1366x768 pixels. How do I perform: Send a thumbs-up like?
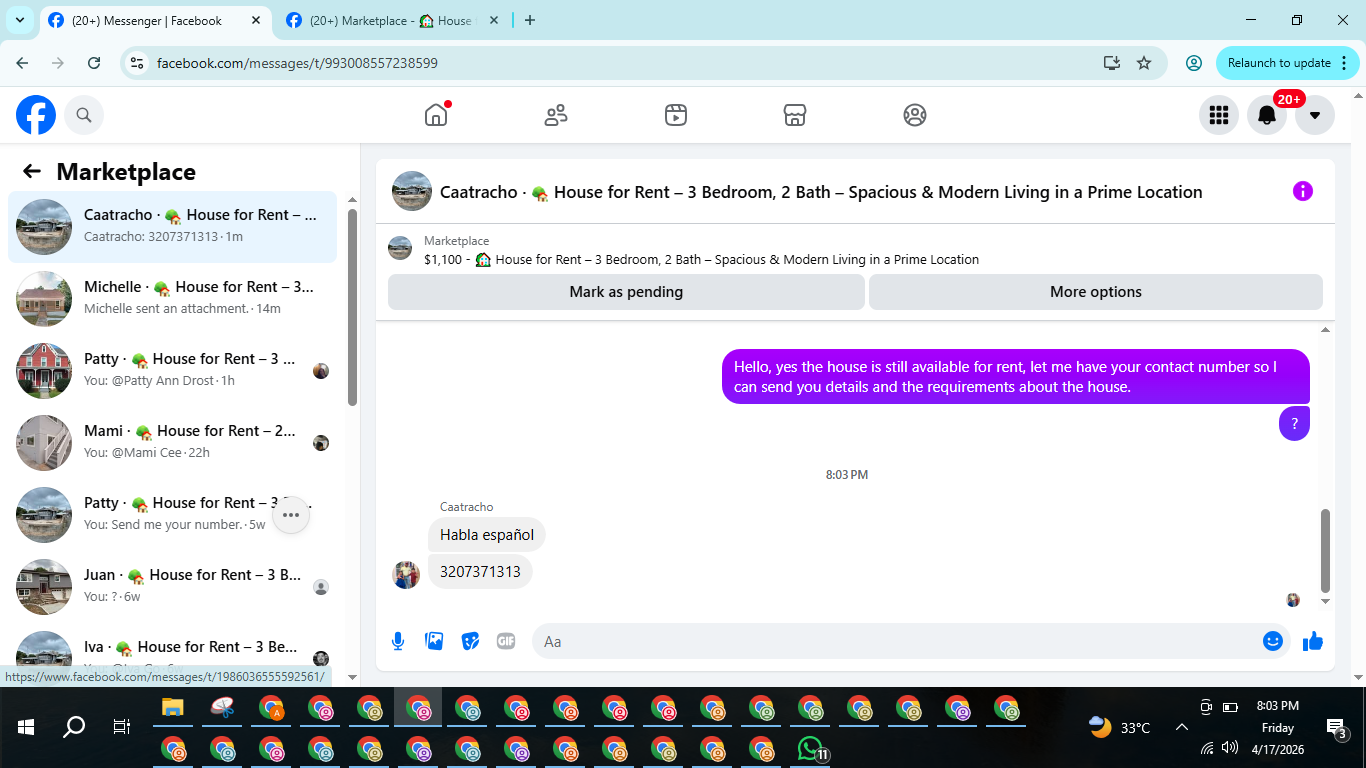pyautogui.click(x=1313, y=641)
